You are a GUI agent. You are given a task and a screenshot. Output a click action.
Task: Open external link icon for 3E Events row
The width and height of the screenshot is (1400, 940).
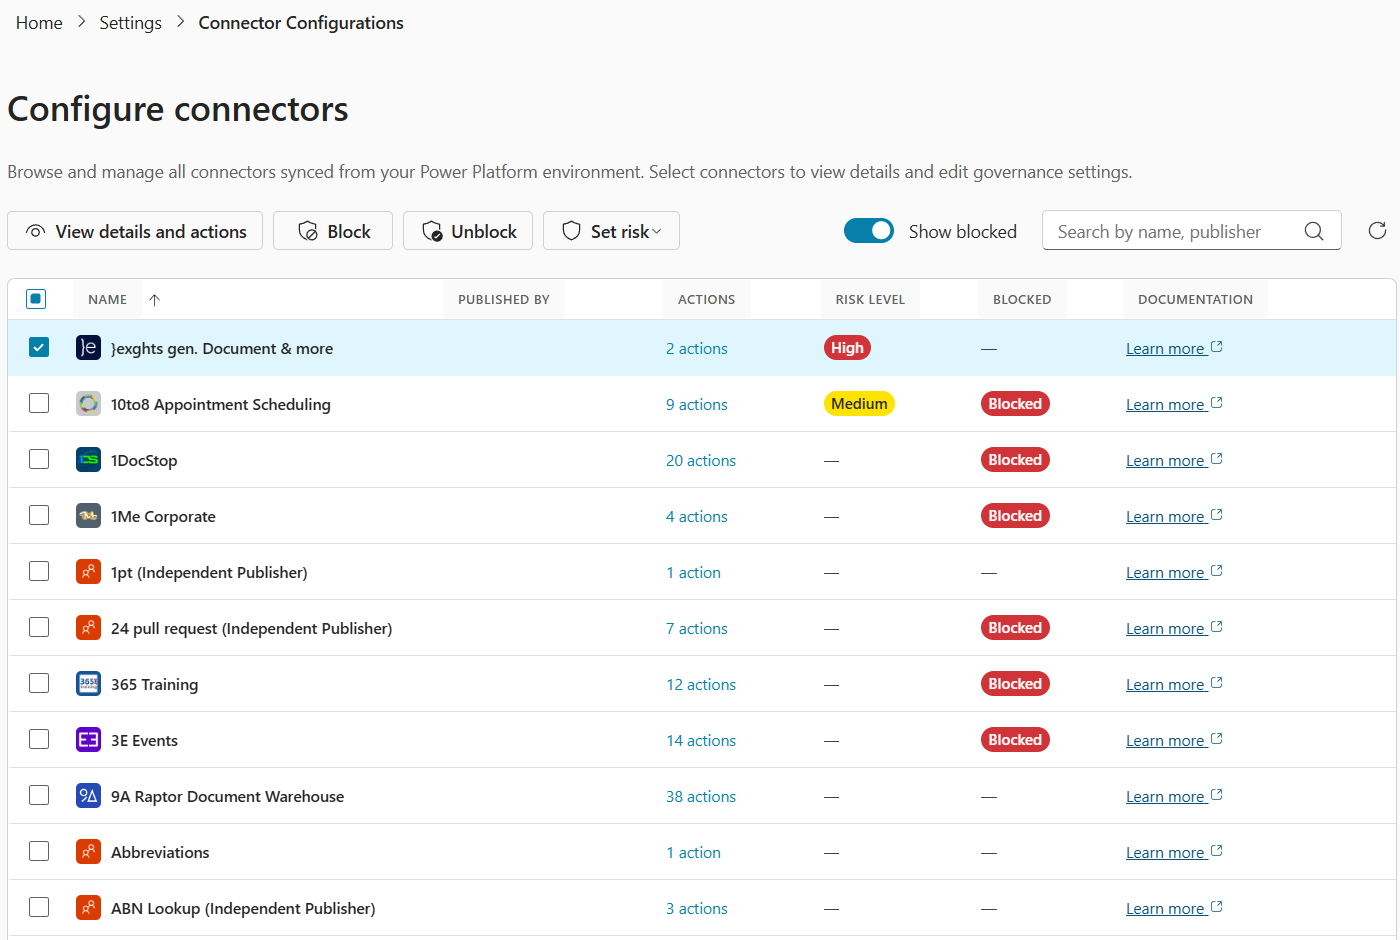(x=1217, y=739)
